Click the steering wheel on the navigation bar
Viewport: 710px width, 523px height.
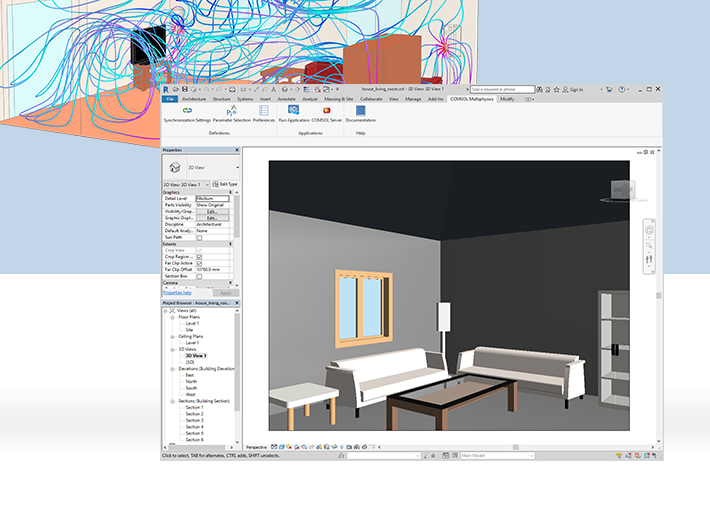coord(649,230)
